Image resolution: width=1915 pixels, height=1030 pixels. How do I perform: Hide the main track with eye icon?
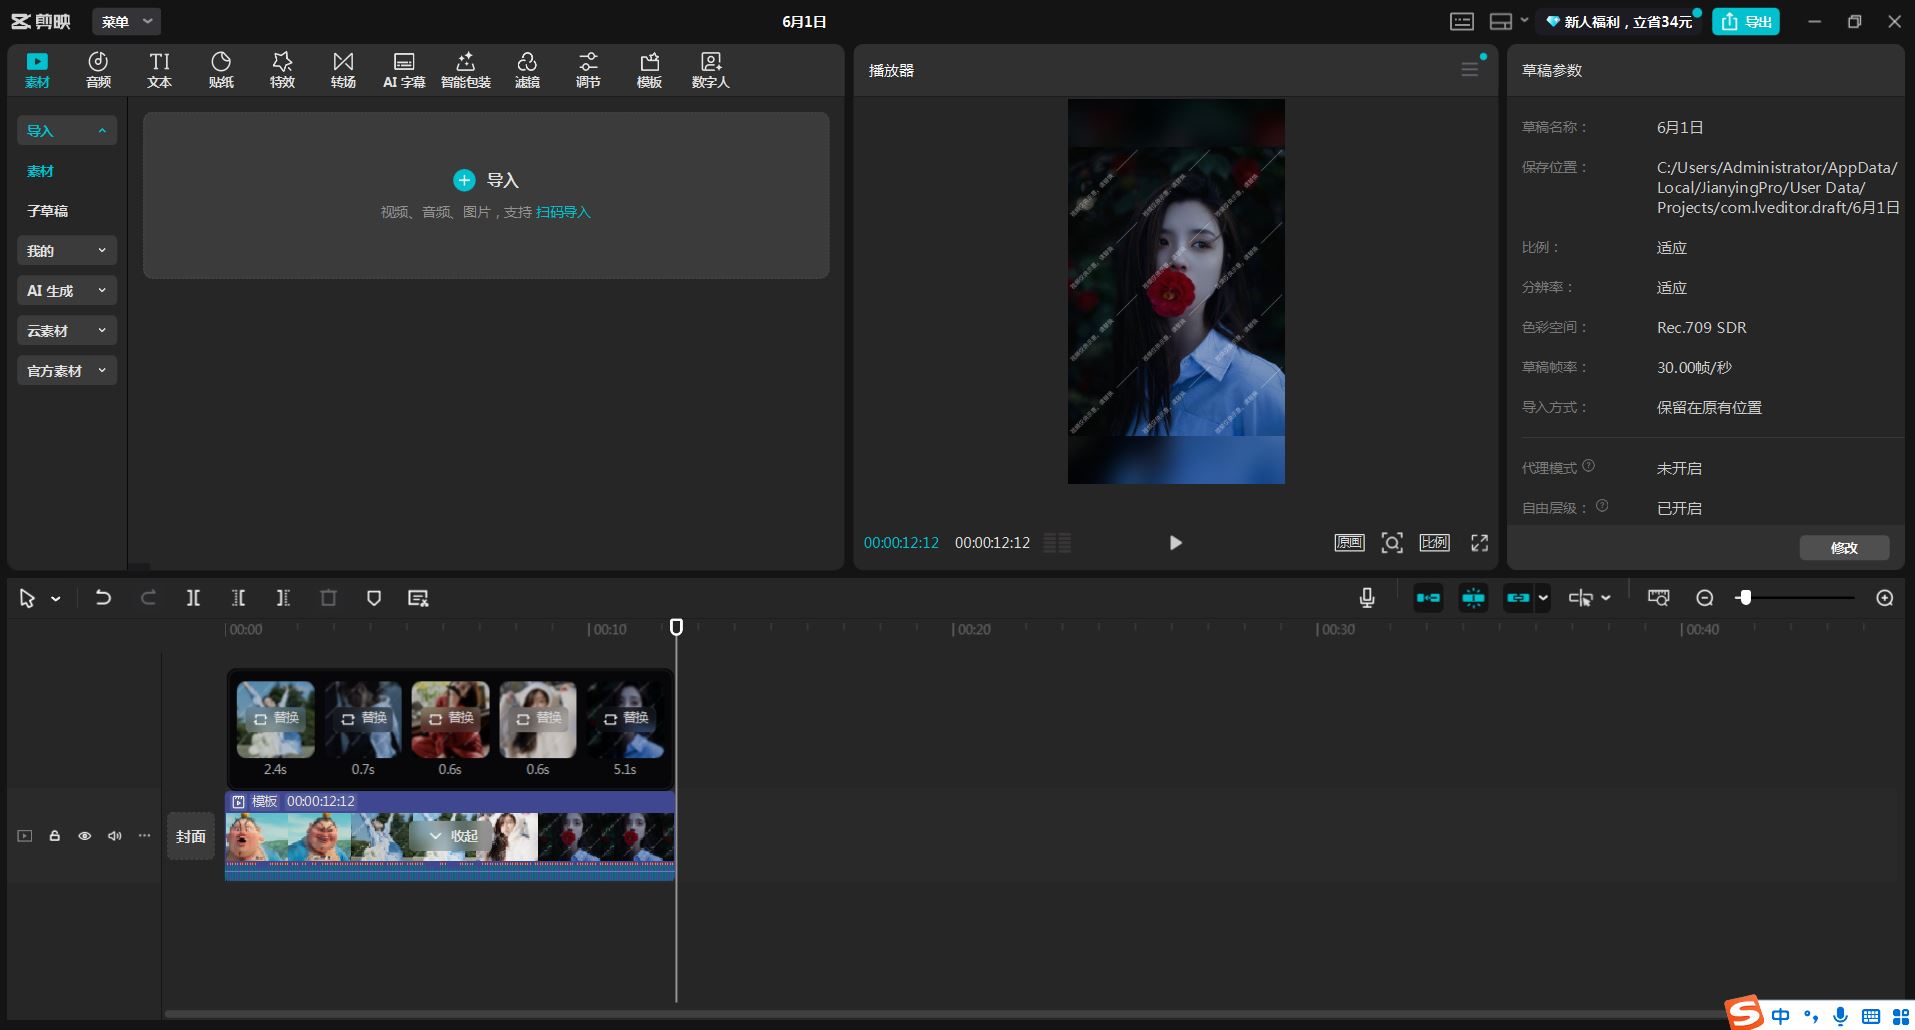click(85, 836)
